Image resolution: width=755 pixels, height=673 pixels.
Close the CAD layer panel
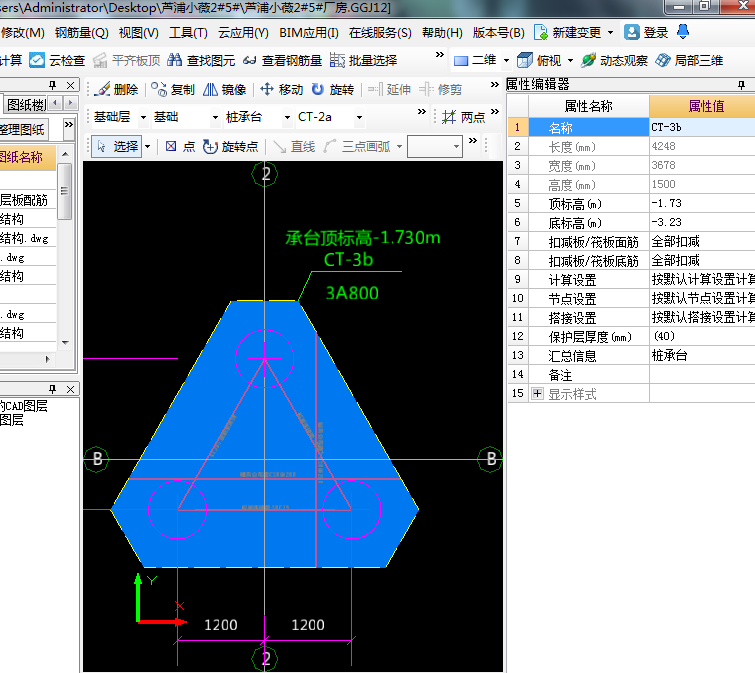pos(71,389)
